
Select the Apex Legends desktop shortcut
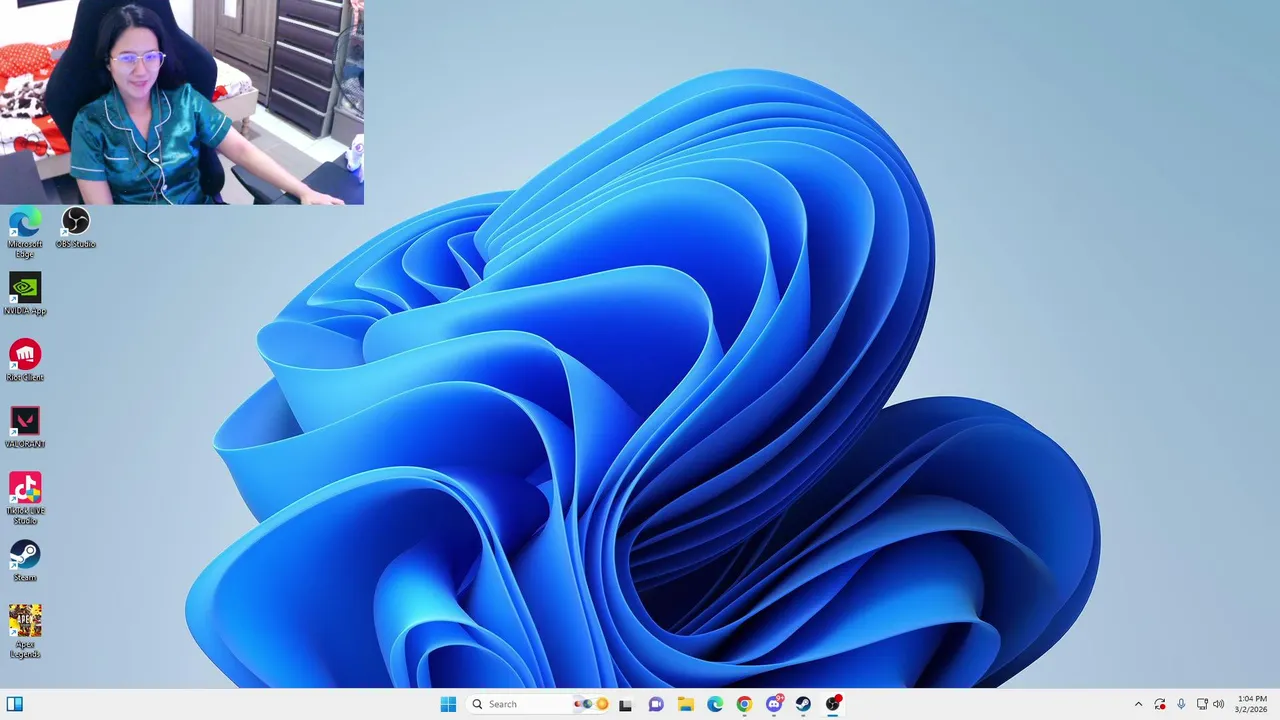25,632
